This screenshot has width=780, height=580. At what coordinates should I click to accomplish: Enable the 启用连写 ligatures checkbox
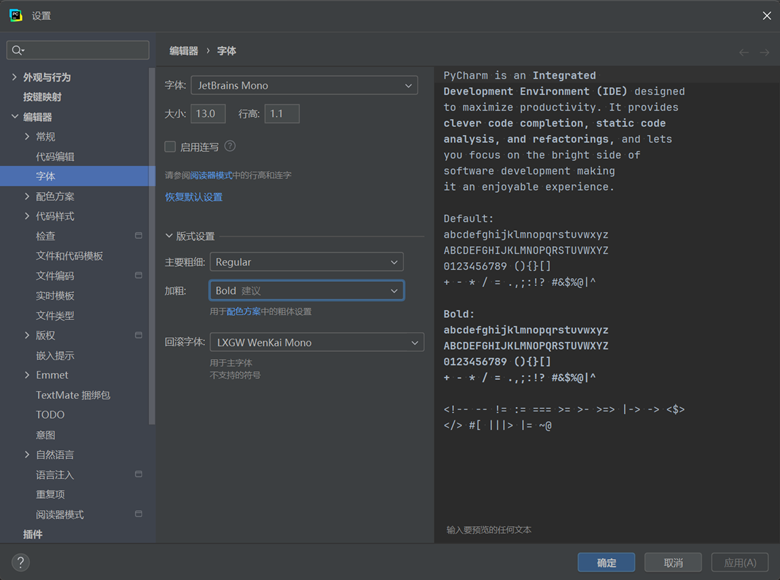(170, 147)
